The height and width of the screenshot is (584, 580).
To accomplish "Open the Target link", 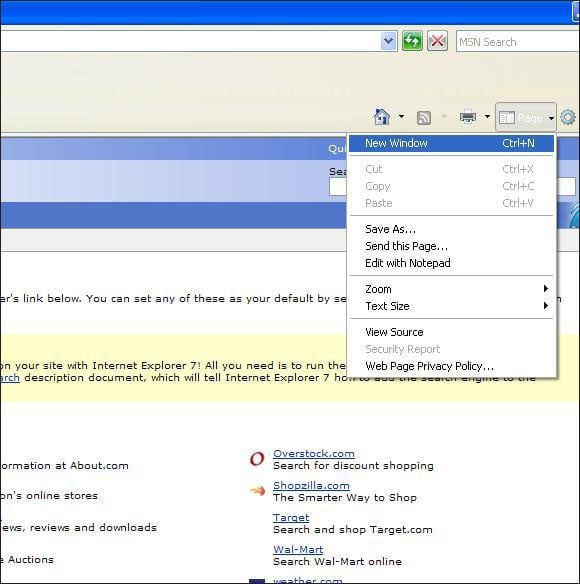I will tap(291, 518).
